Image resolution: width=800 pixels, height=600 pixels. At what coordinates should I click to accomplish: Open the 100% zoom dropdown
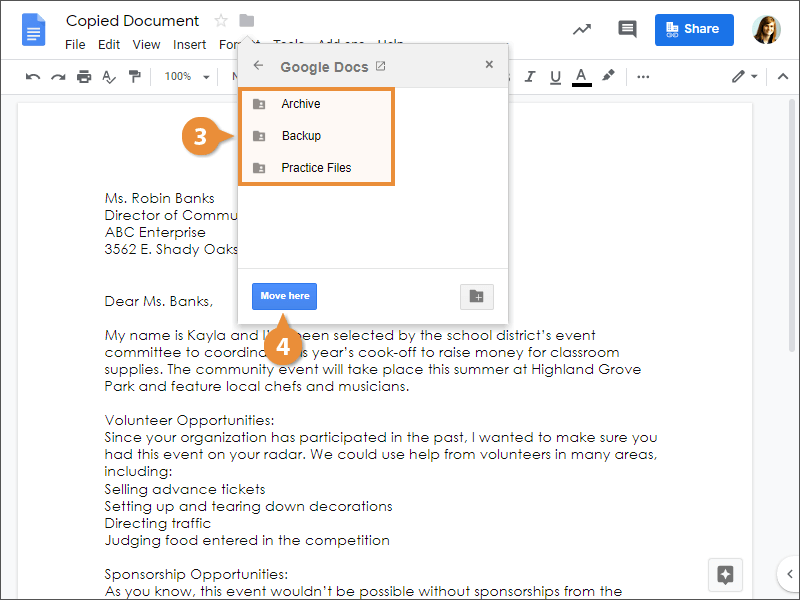[187, 77]
